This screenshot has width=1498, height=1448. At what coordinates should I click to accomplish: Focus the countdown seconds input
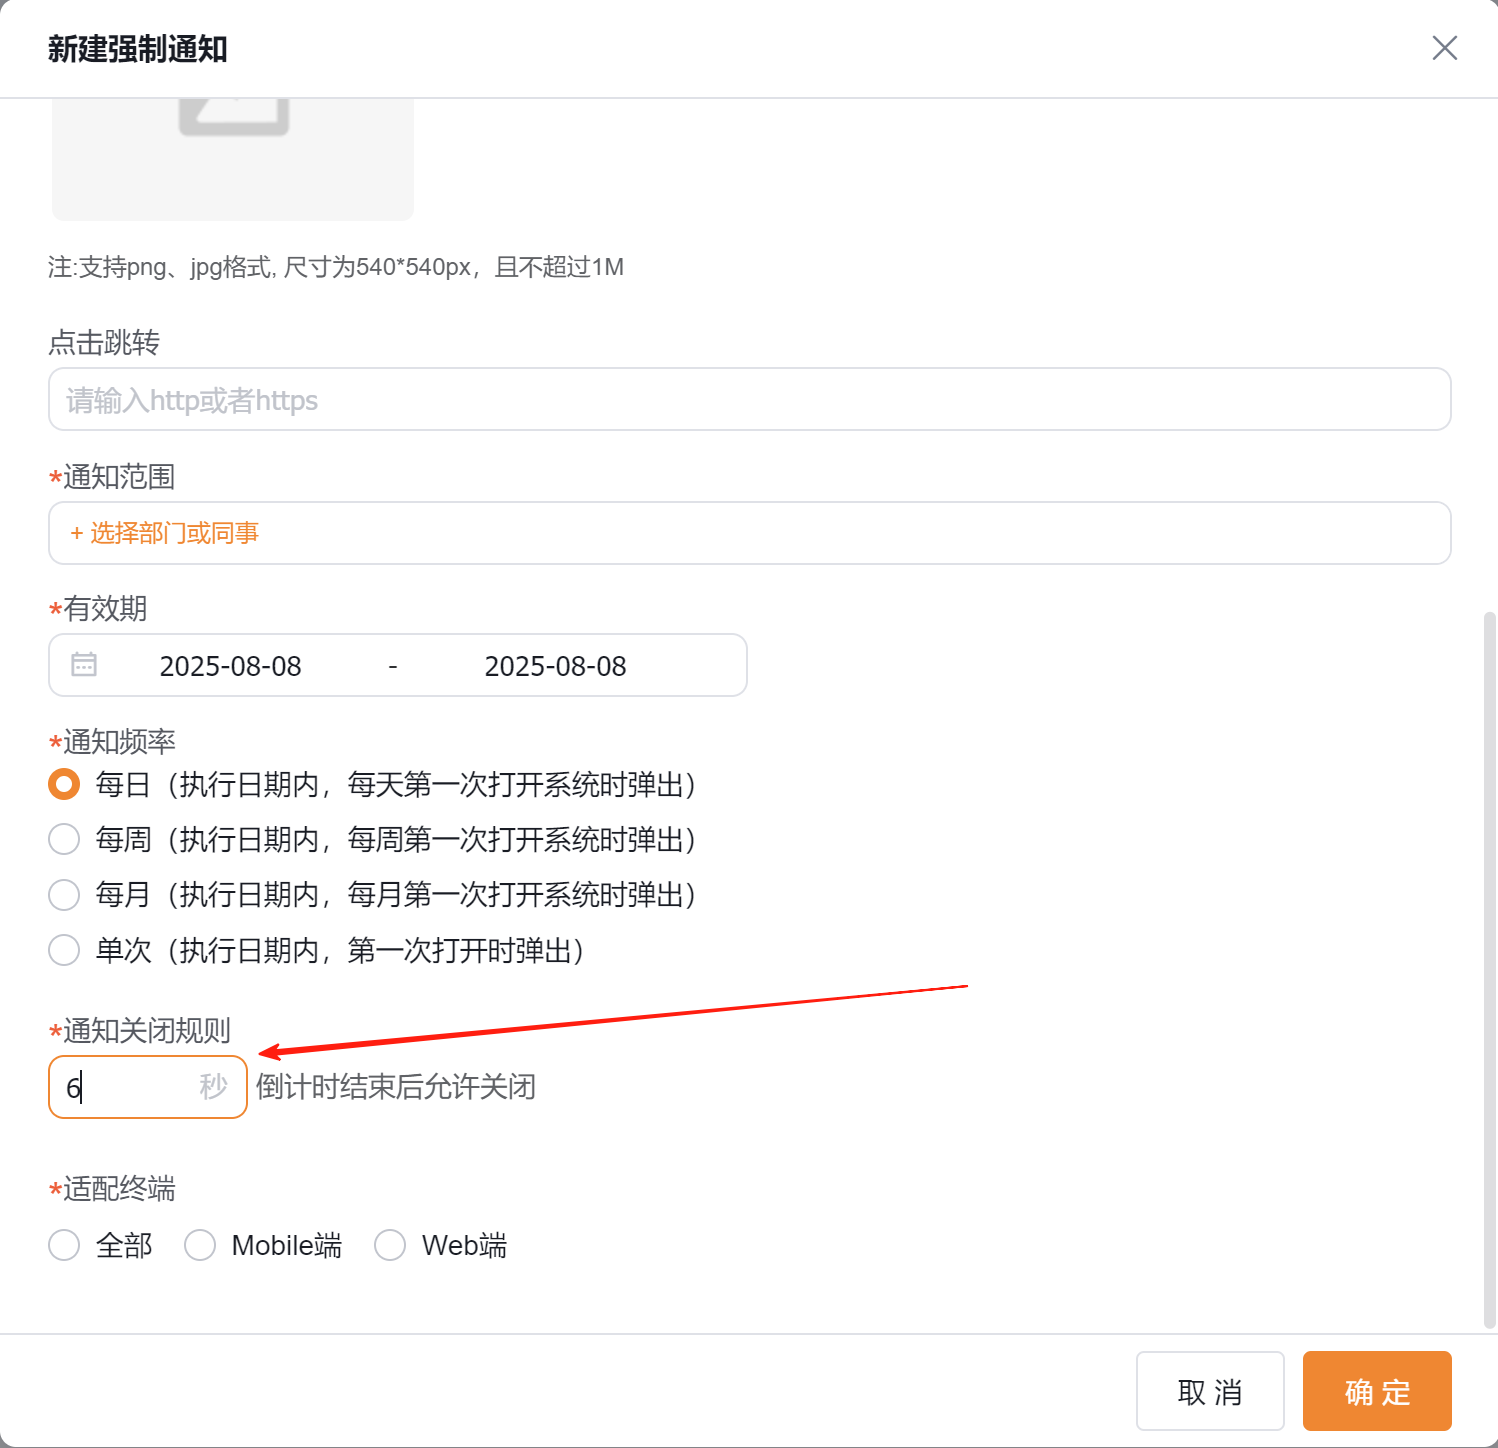point(125,1087)
